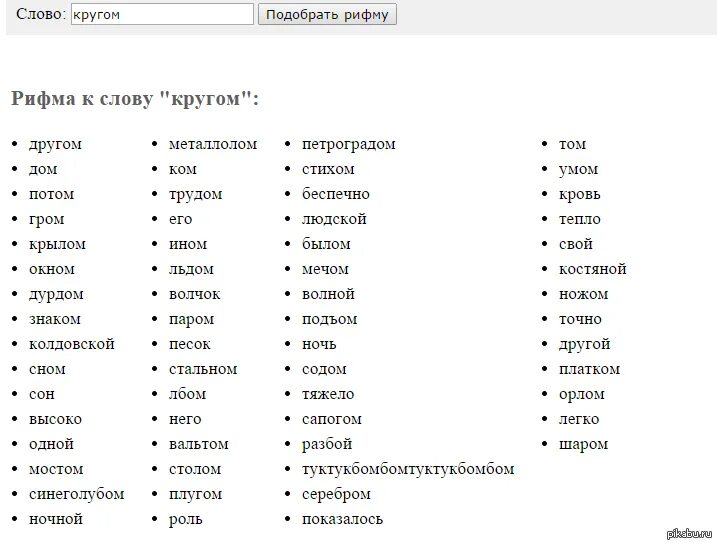717x545 pixels.
Task: Select the word точно
Action: coord(580,319)
